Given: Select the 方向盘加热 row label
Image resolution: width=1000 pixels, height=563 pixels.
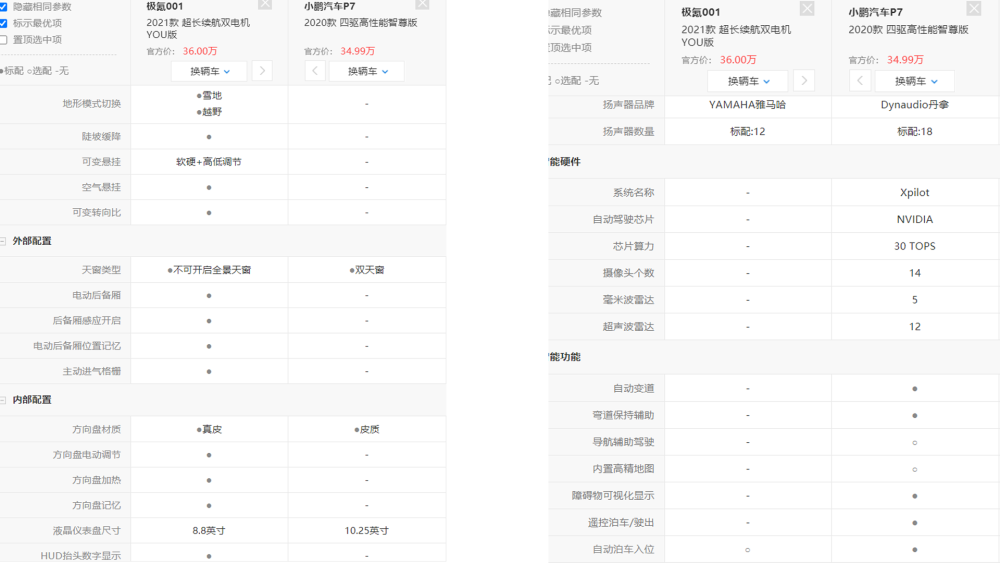Looking at the screenshot, I should coord(96,479).
